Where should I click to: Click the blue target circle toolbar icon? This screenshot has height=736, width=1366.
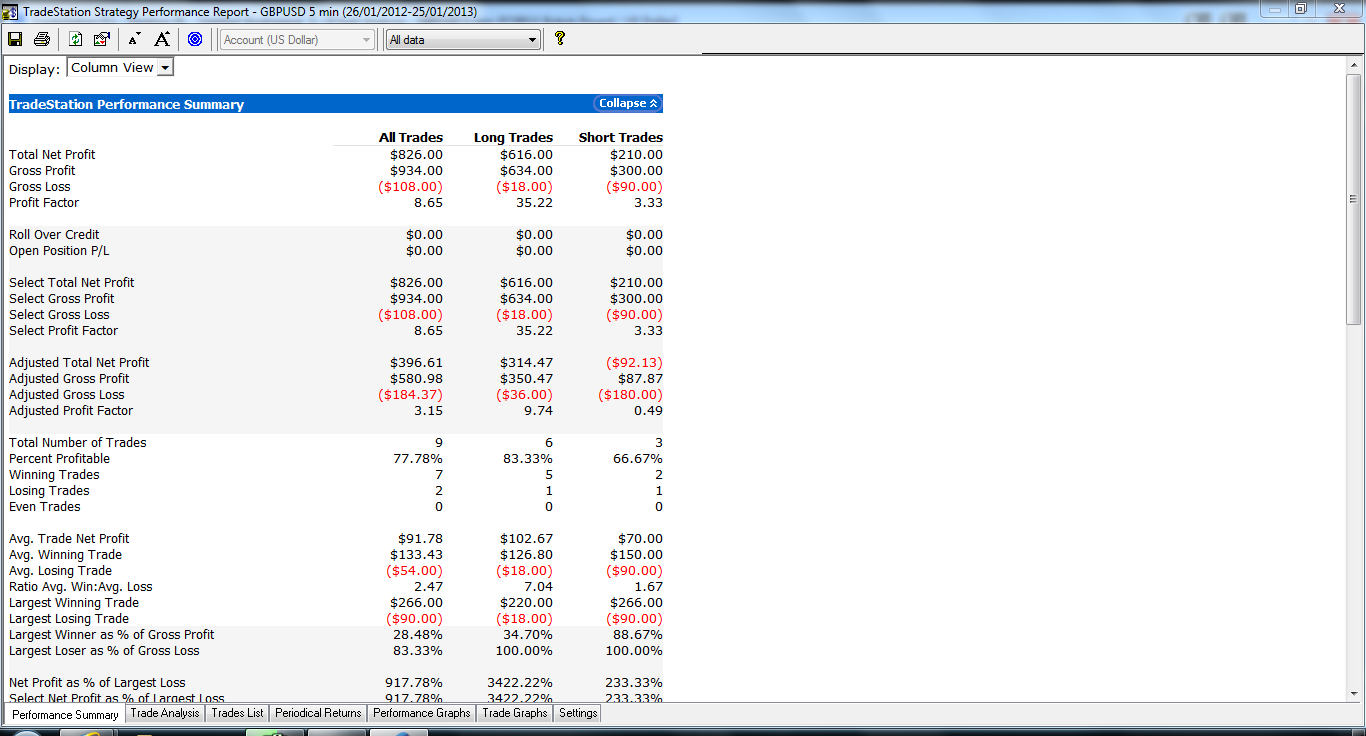coord(195,39)
